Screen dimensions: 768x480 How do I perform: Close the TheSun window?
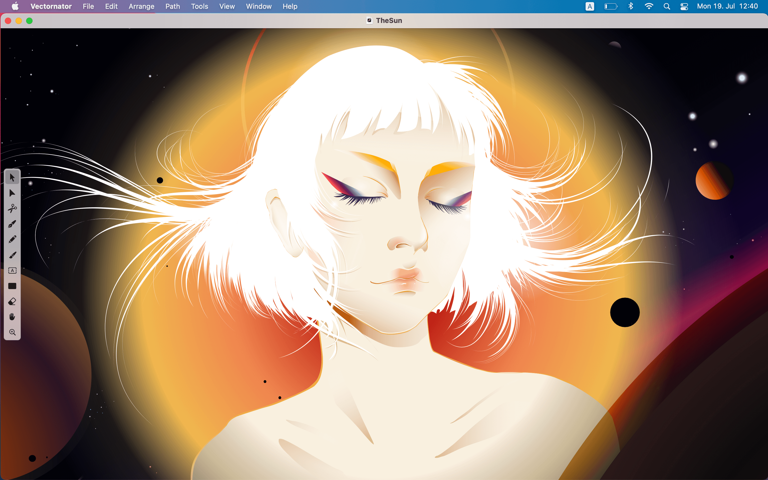[x=8, y=21]
